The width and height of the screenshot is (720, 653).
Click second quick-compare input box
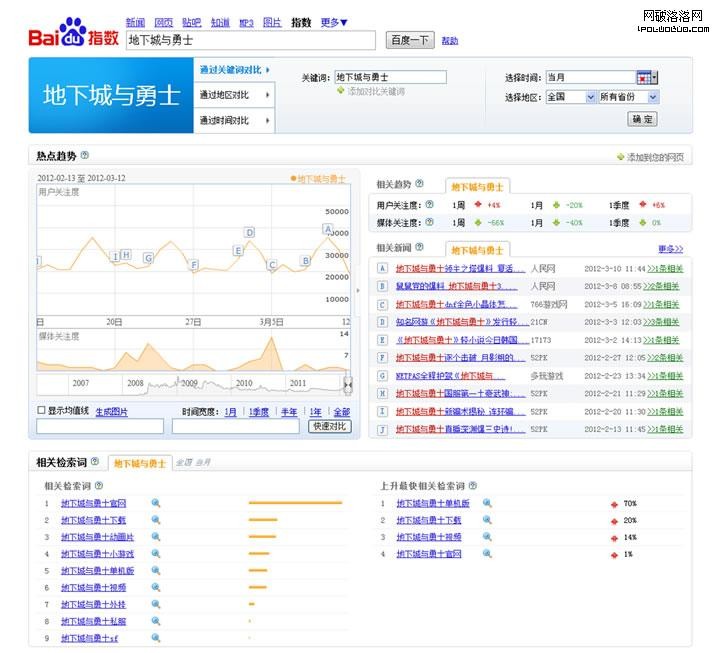pyautogui.click(x=236, y=427)
